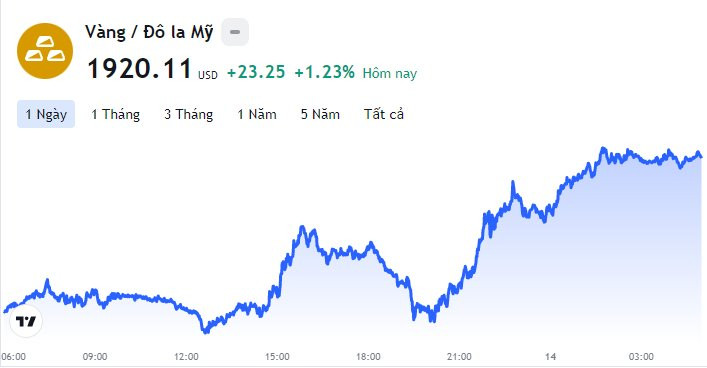
Task: Click the gold bars symbol icon
Action: (x=45, y=51)
